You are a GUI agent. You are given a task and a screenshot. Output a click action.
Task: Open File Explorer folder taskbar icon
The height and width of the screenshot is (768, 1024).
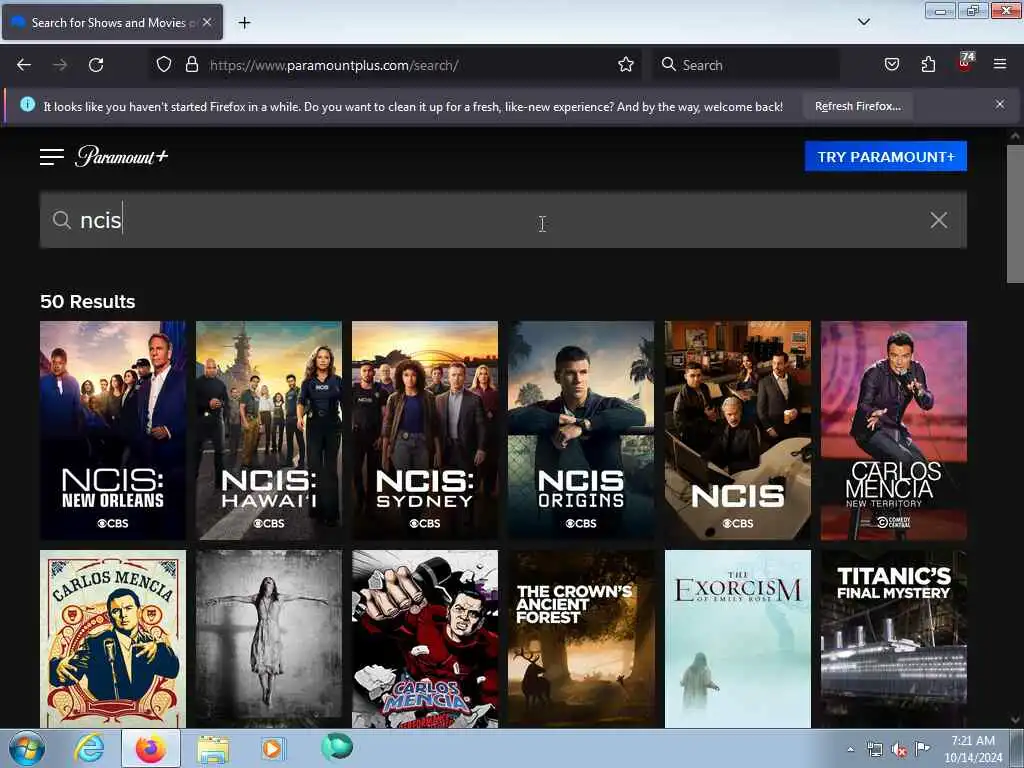click(213, 749)
